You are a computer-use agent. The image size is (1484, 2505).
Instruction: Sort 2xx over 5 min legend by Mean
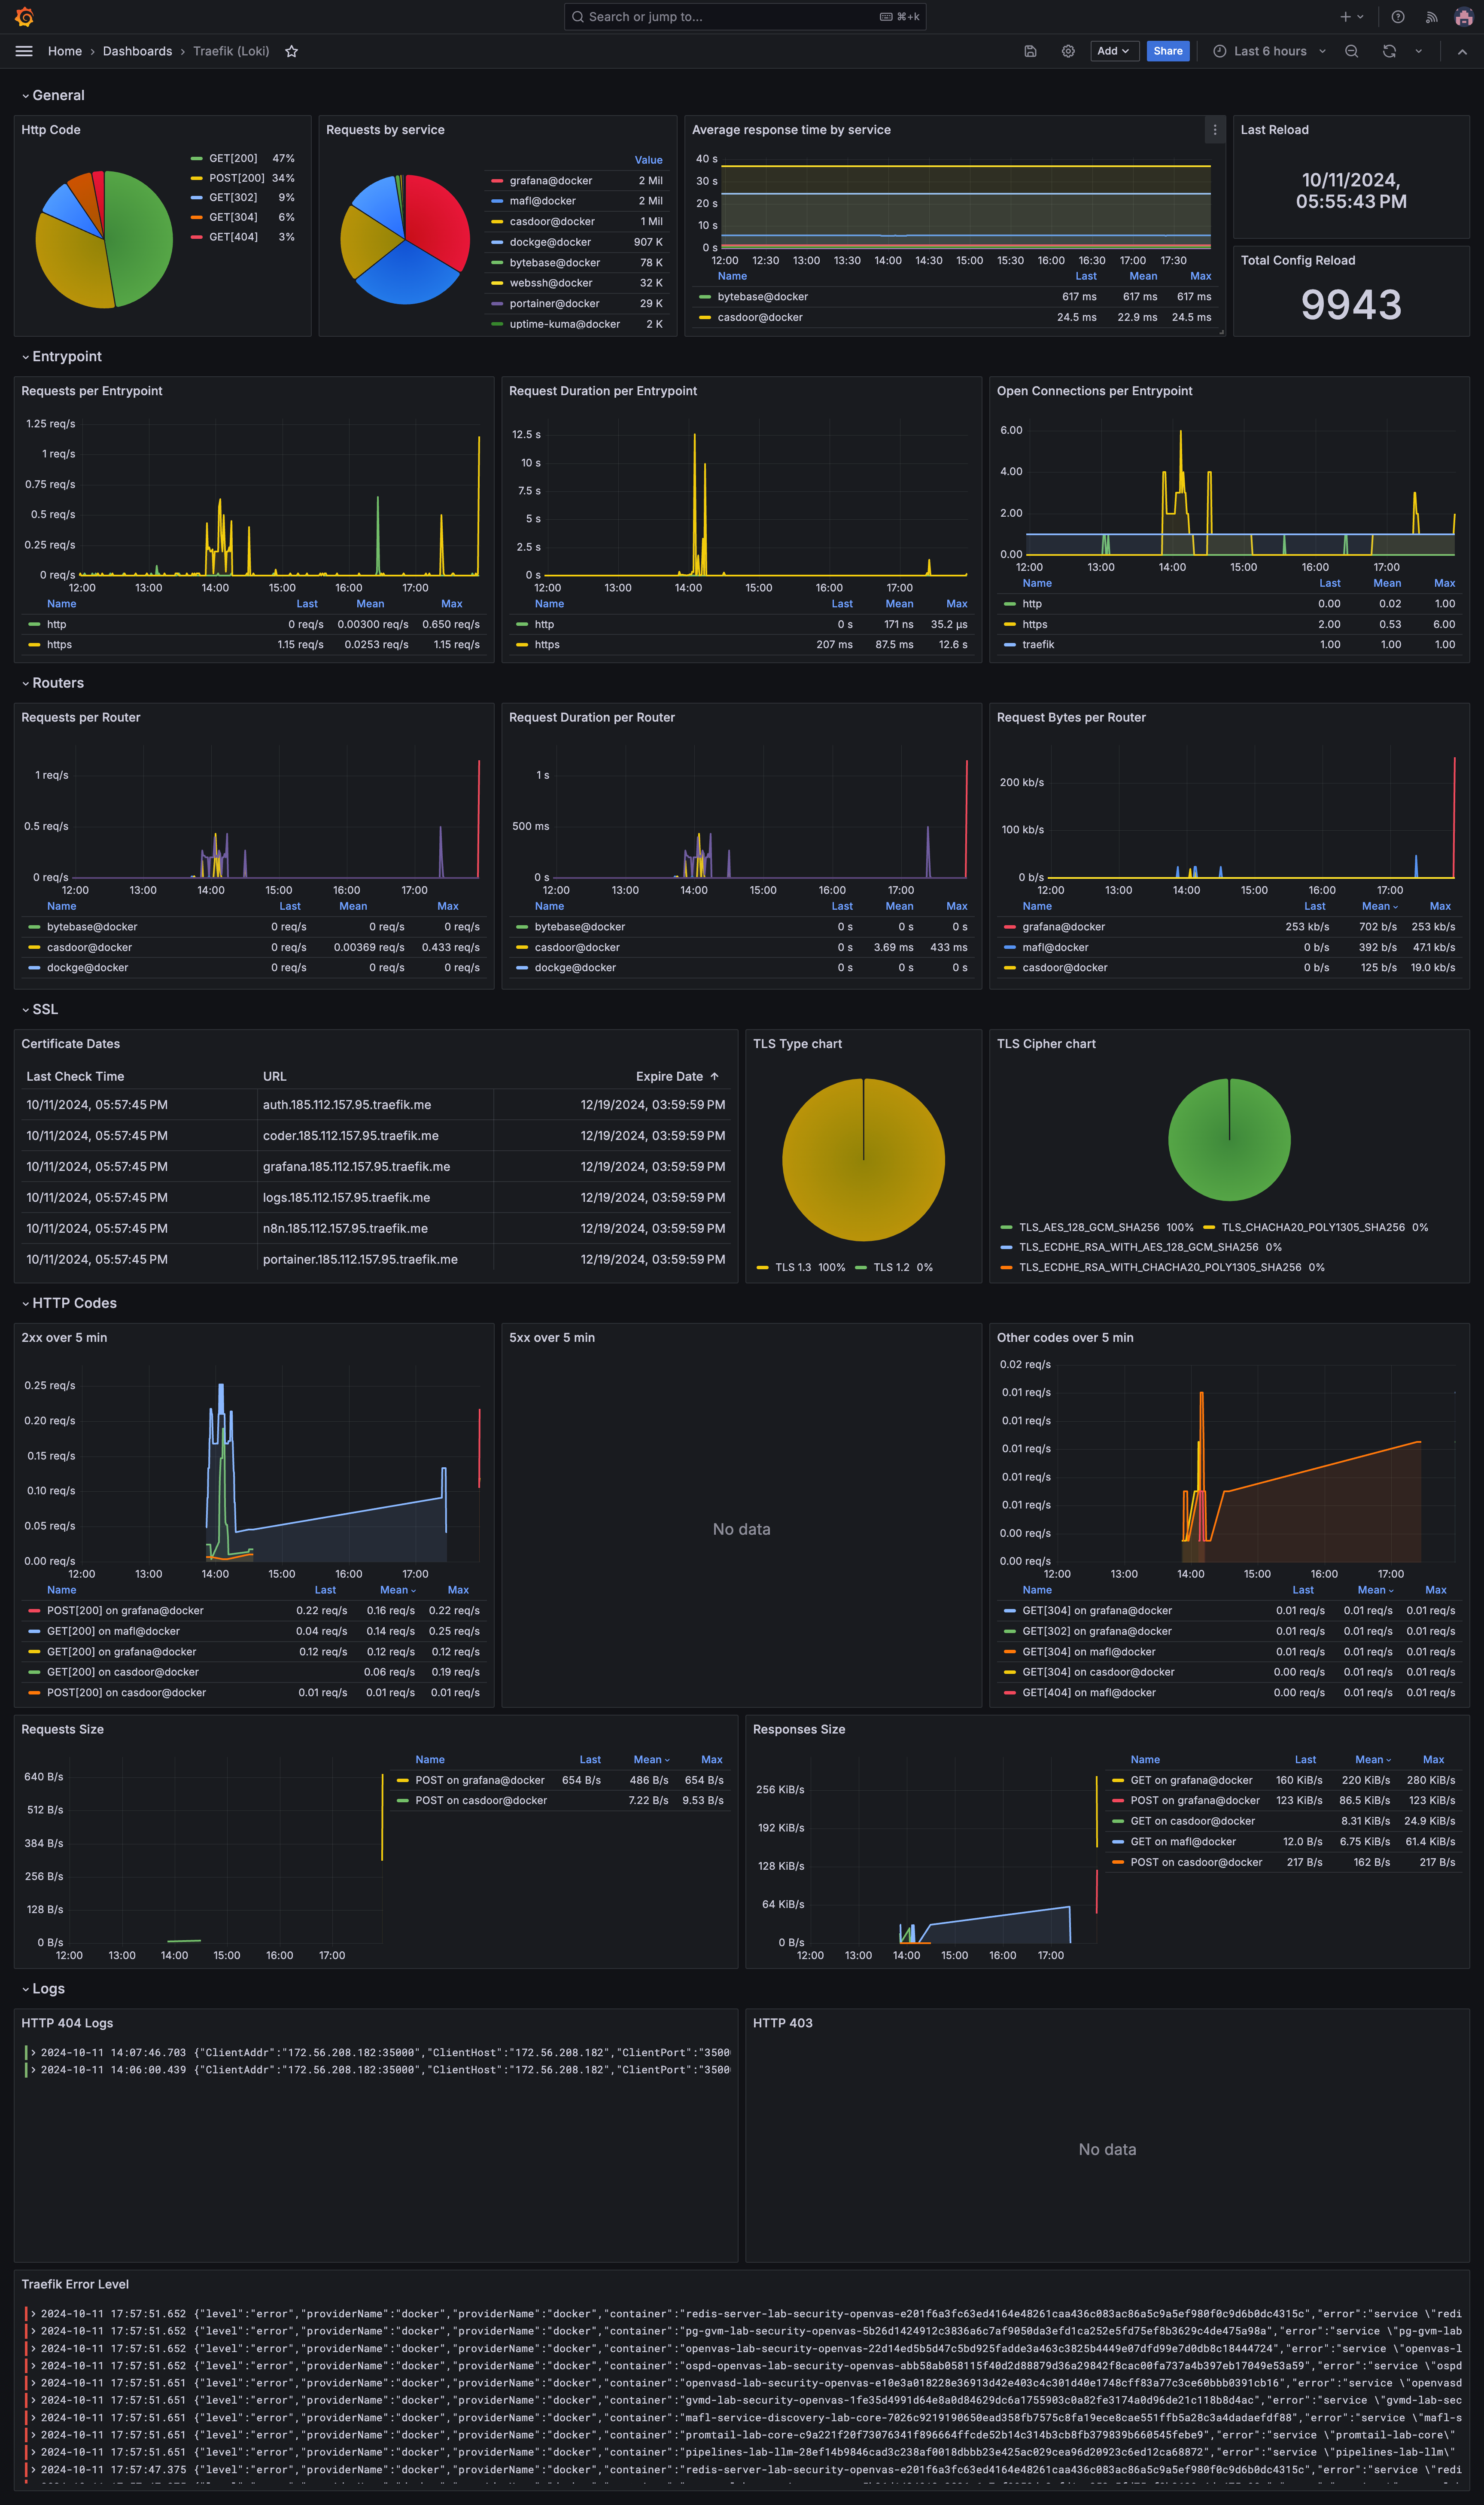click(397, 1591)
